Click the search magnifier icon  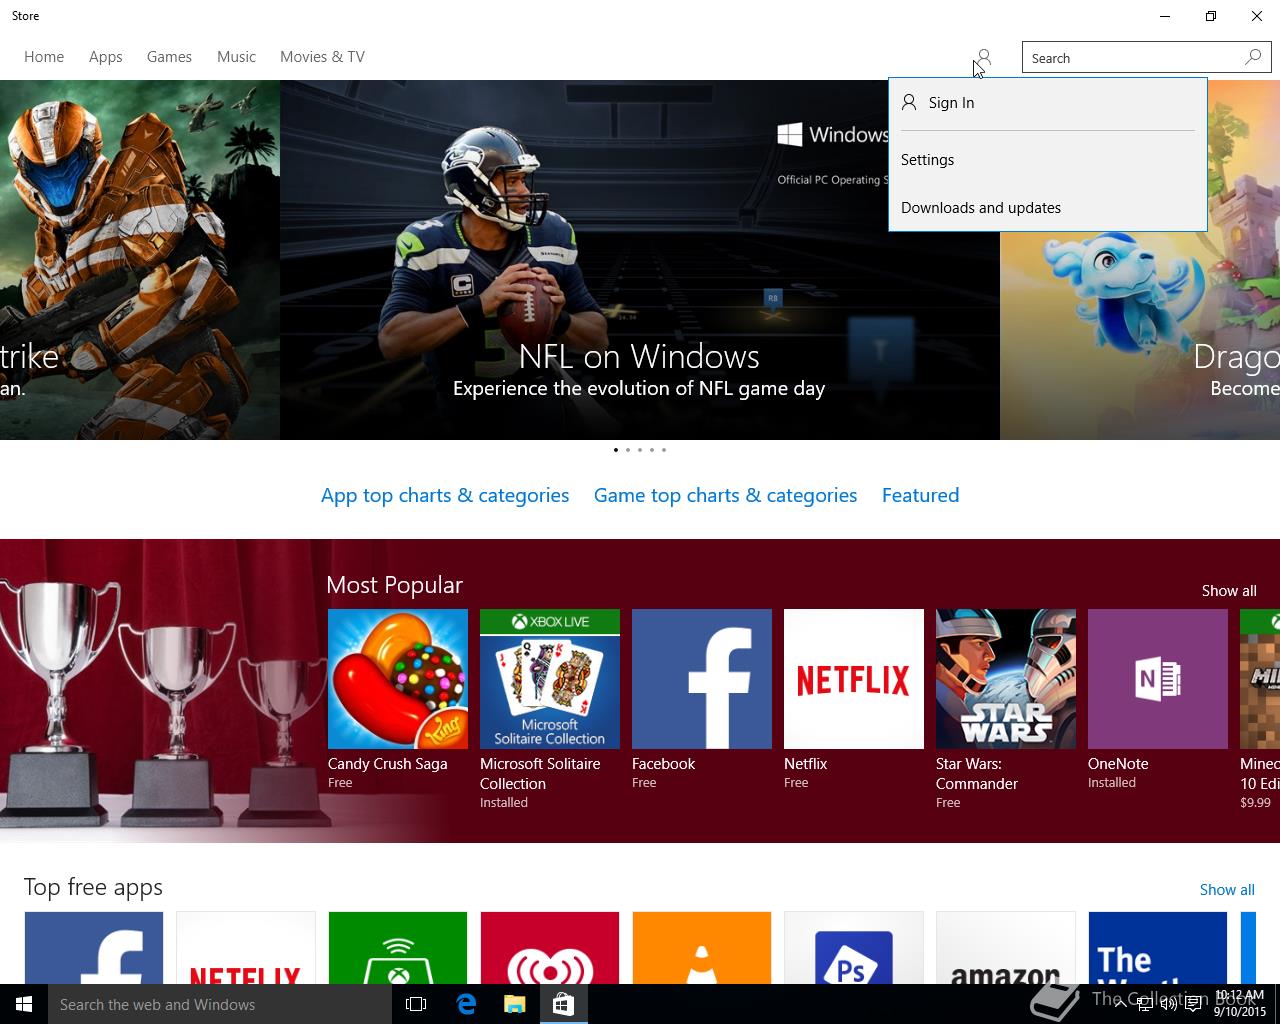tap(1253, 57)
